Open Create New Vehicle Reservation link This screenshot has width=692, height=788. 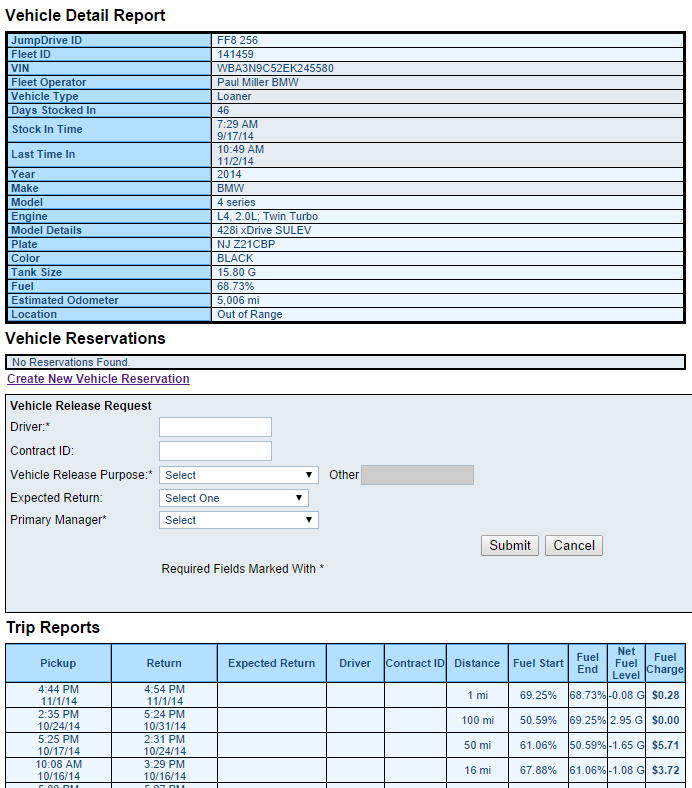[98, 378]
